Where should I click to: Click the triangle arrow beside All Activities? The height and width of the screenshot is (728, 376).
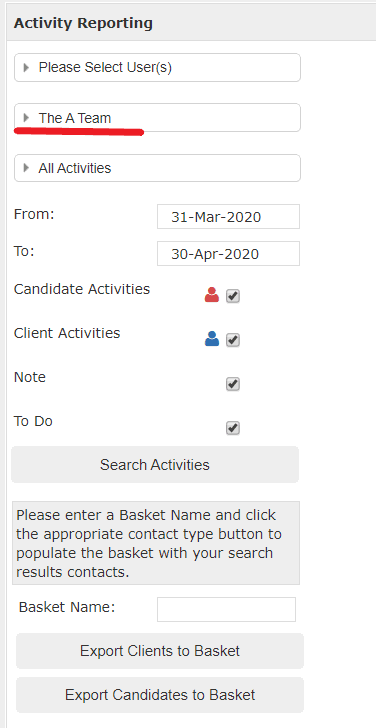pyautogui.click(x=26, y=168)
